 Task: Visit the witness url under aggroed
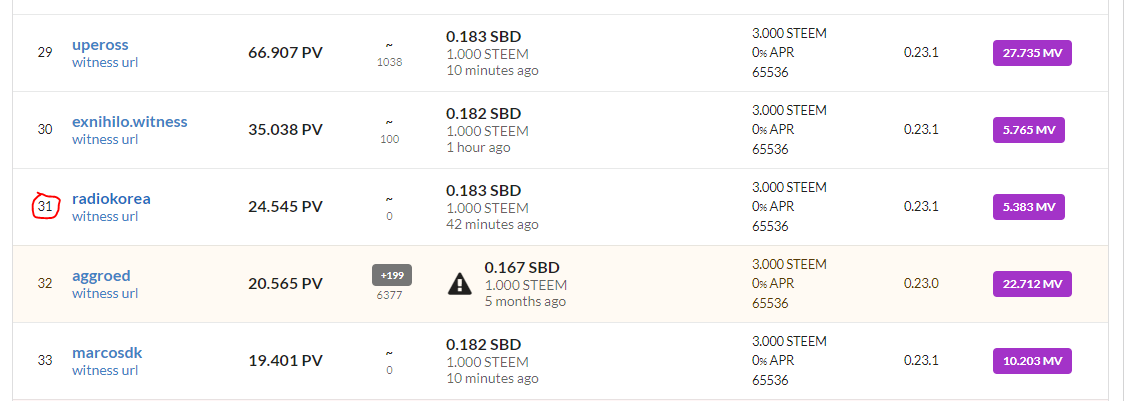tap(104, 293)
